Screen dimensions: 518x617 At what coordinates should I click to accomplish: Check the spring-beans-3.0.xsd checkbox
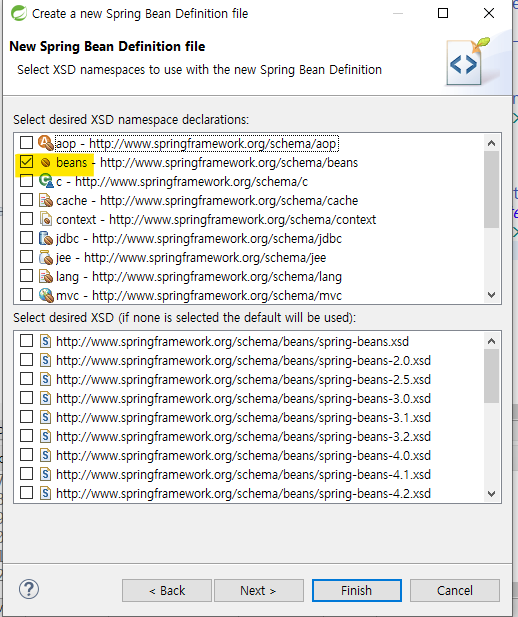pos(26,397)
